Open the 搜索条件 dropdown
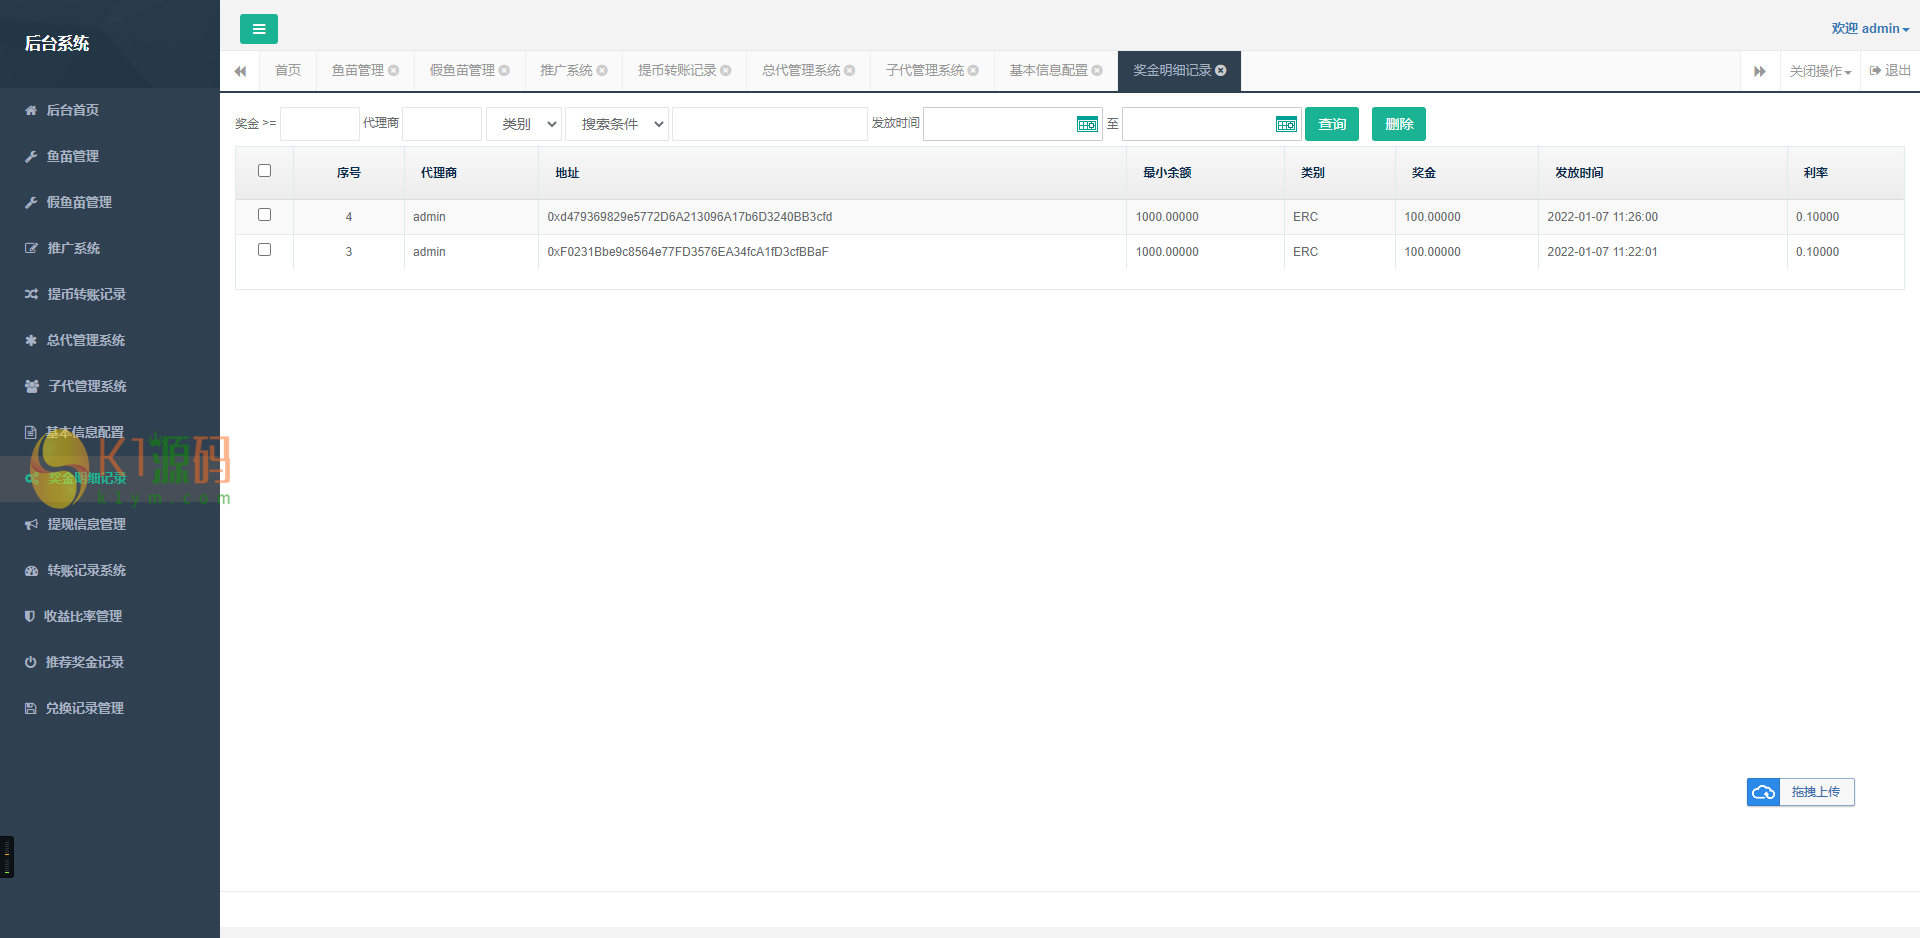Viewport: 1920px width, 938px height. 617,124
